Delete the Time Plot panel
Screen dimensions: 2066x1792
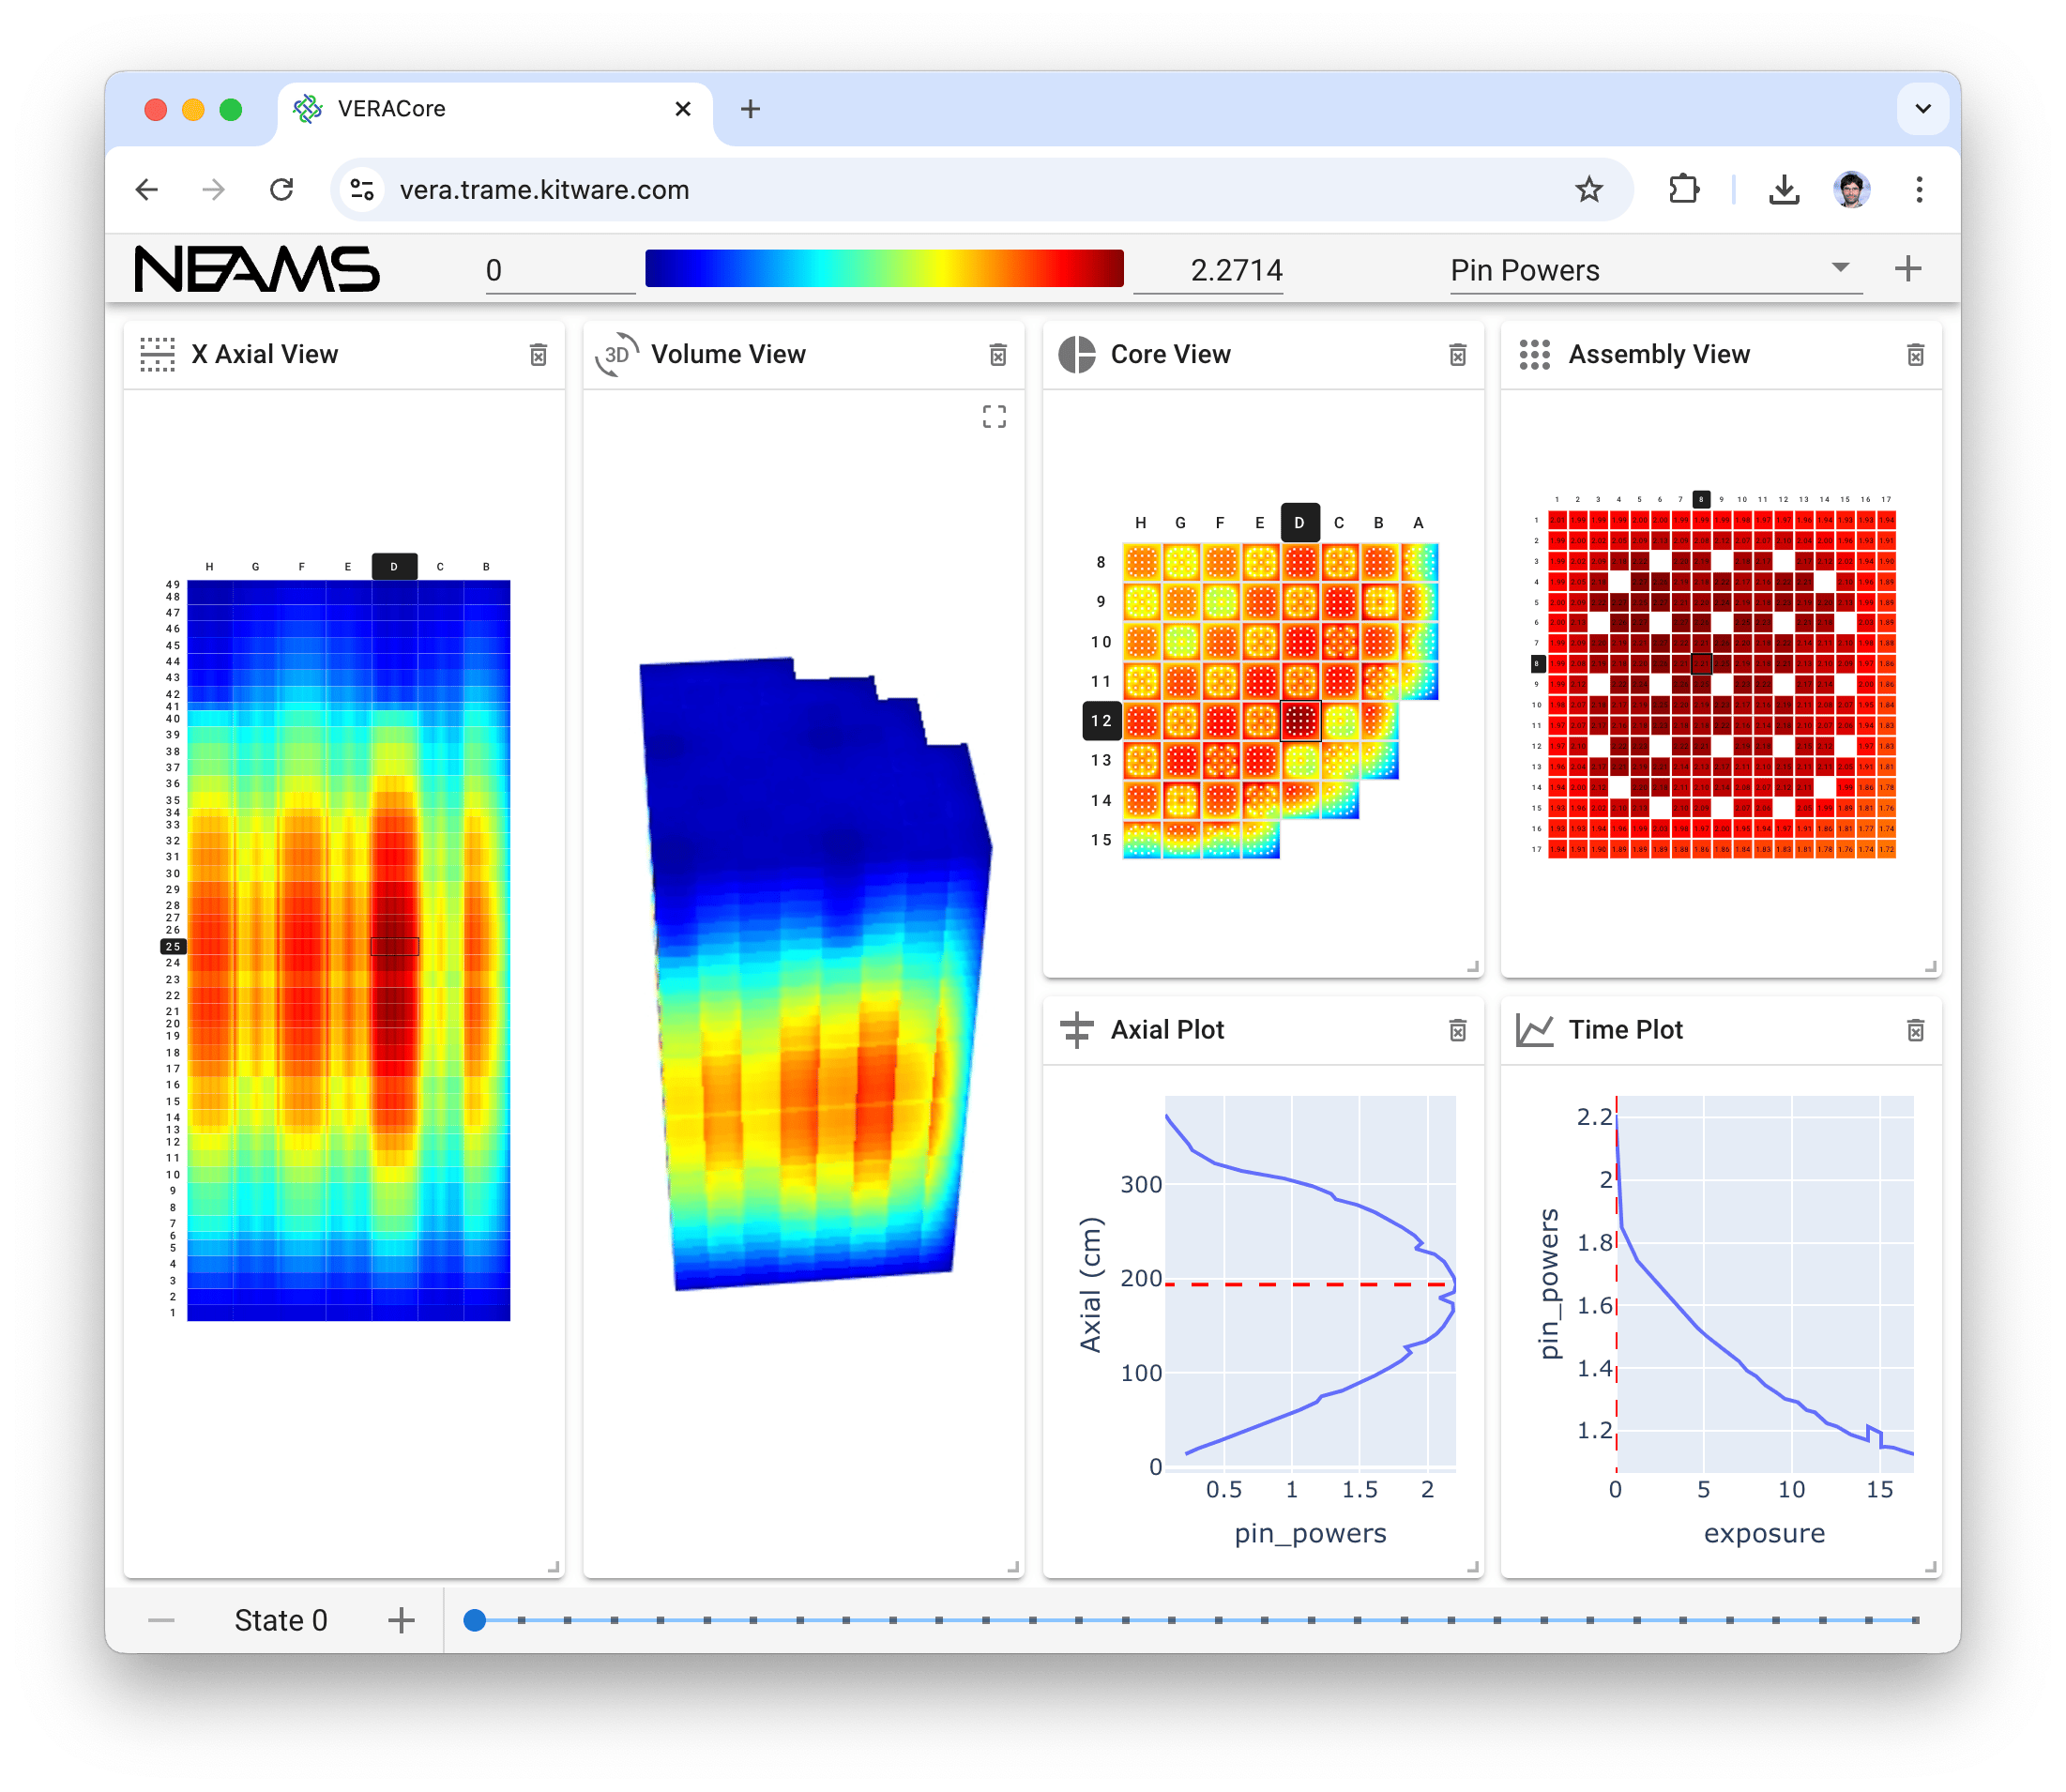click(x=1914, y=1031)
